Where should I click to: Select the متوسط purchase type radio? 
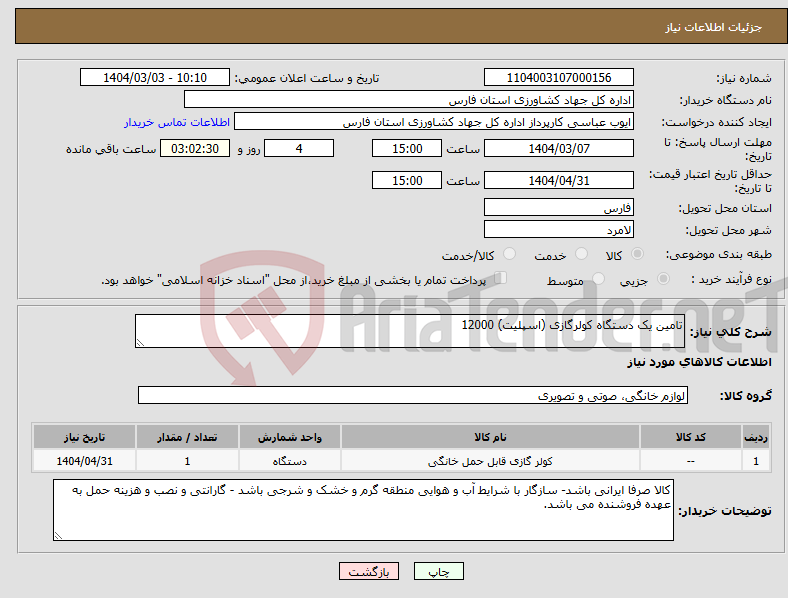pos(598,279)
